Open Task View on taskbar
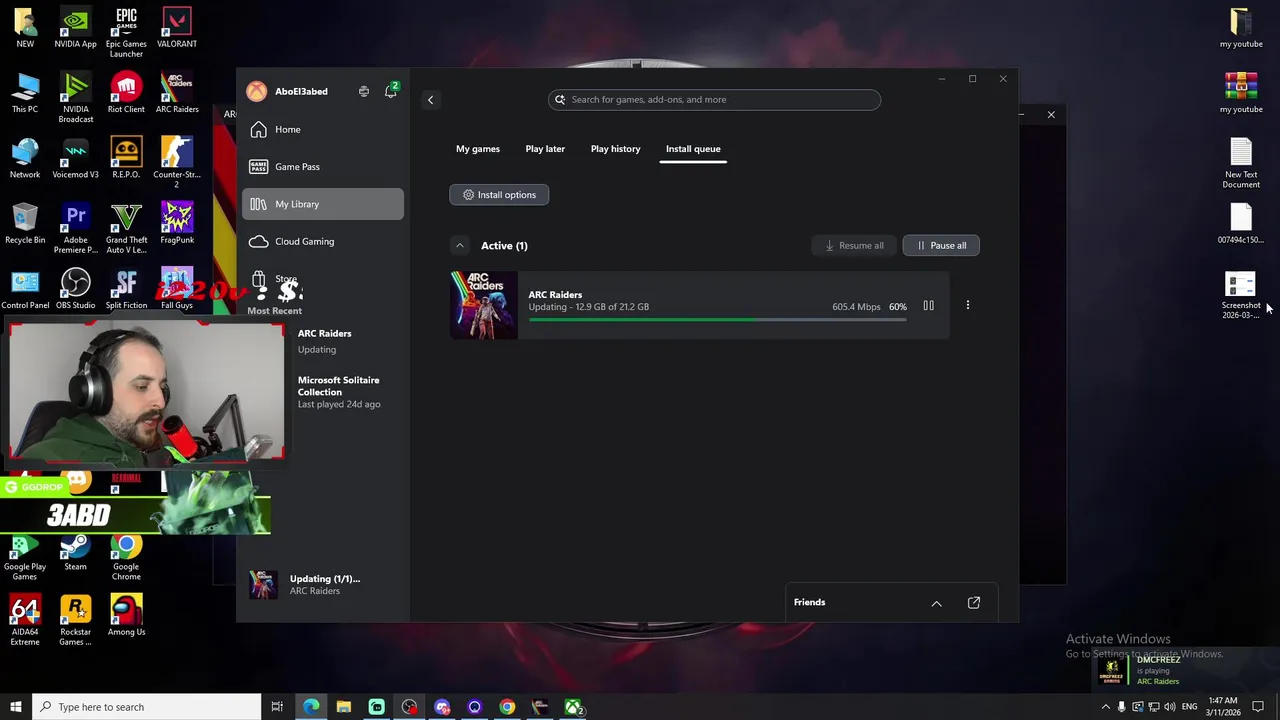This screenshot has height=720, width=1280. 277,707
